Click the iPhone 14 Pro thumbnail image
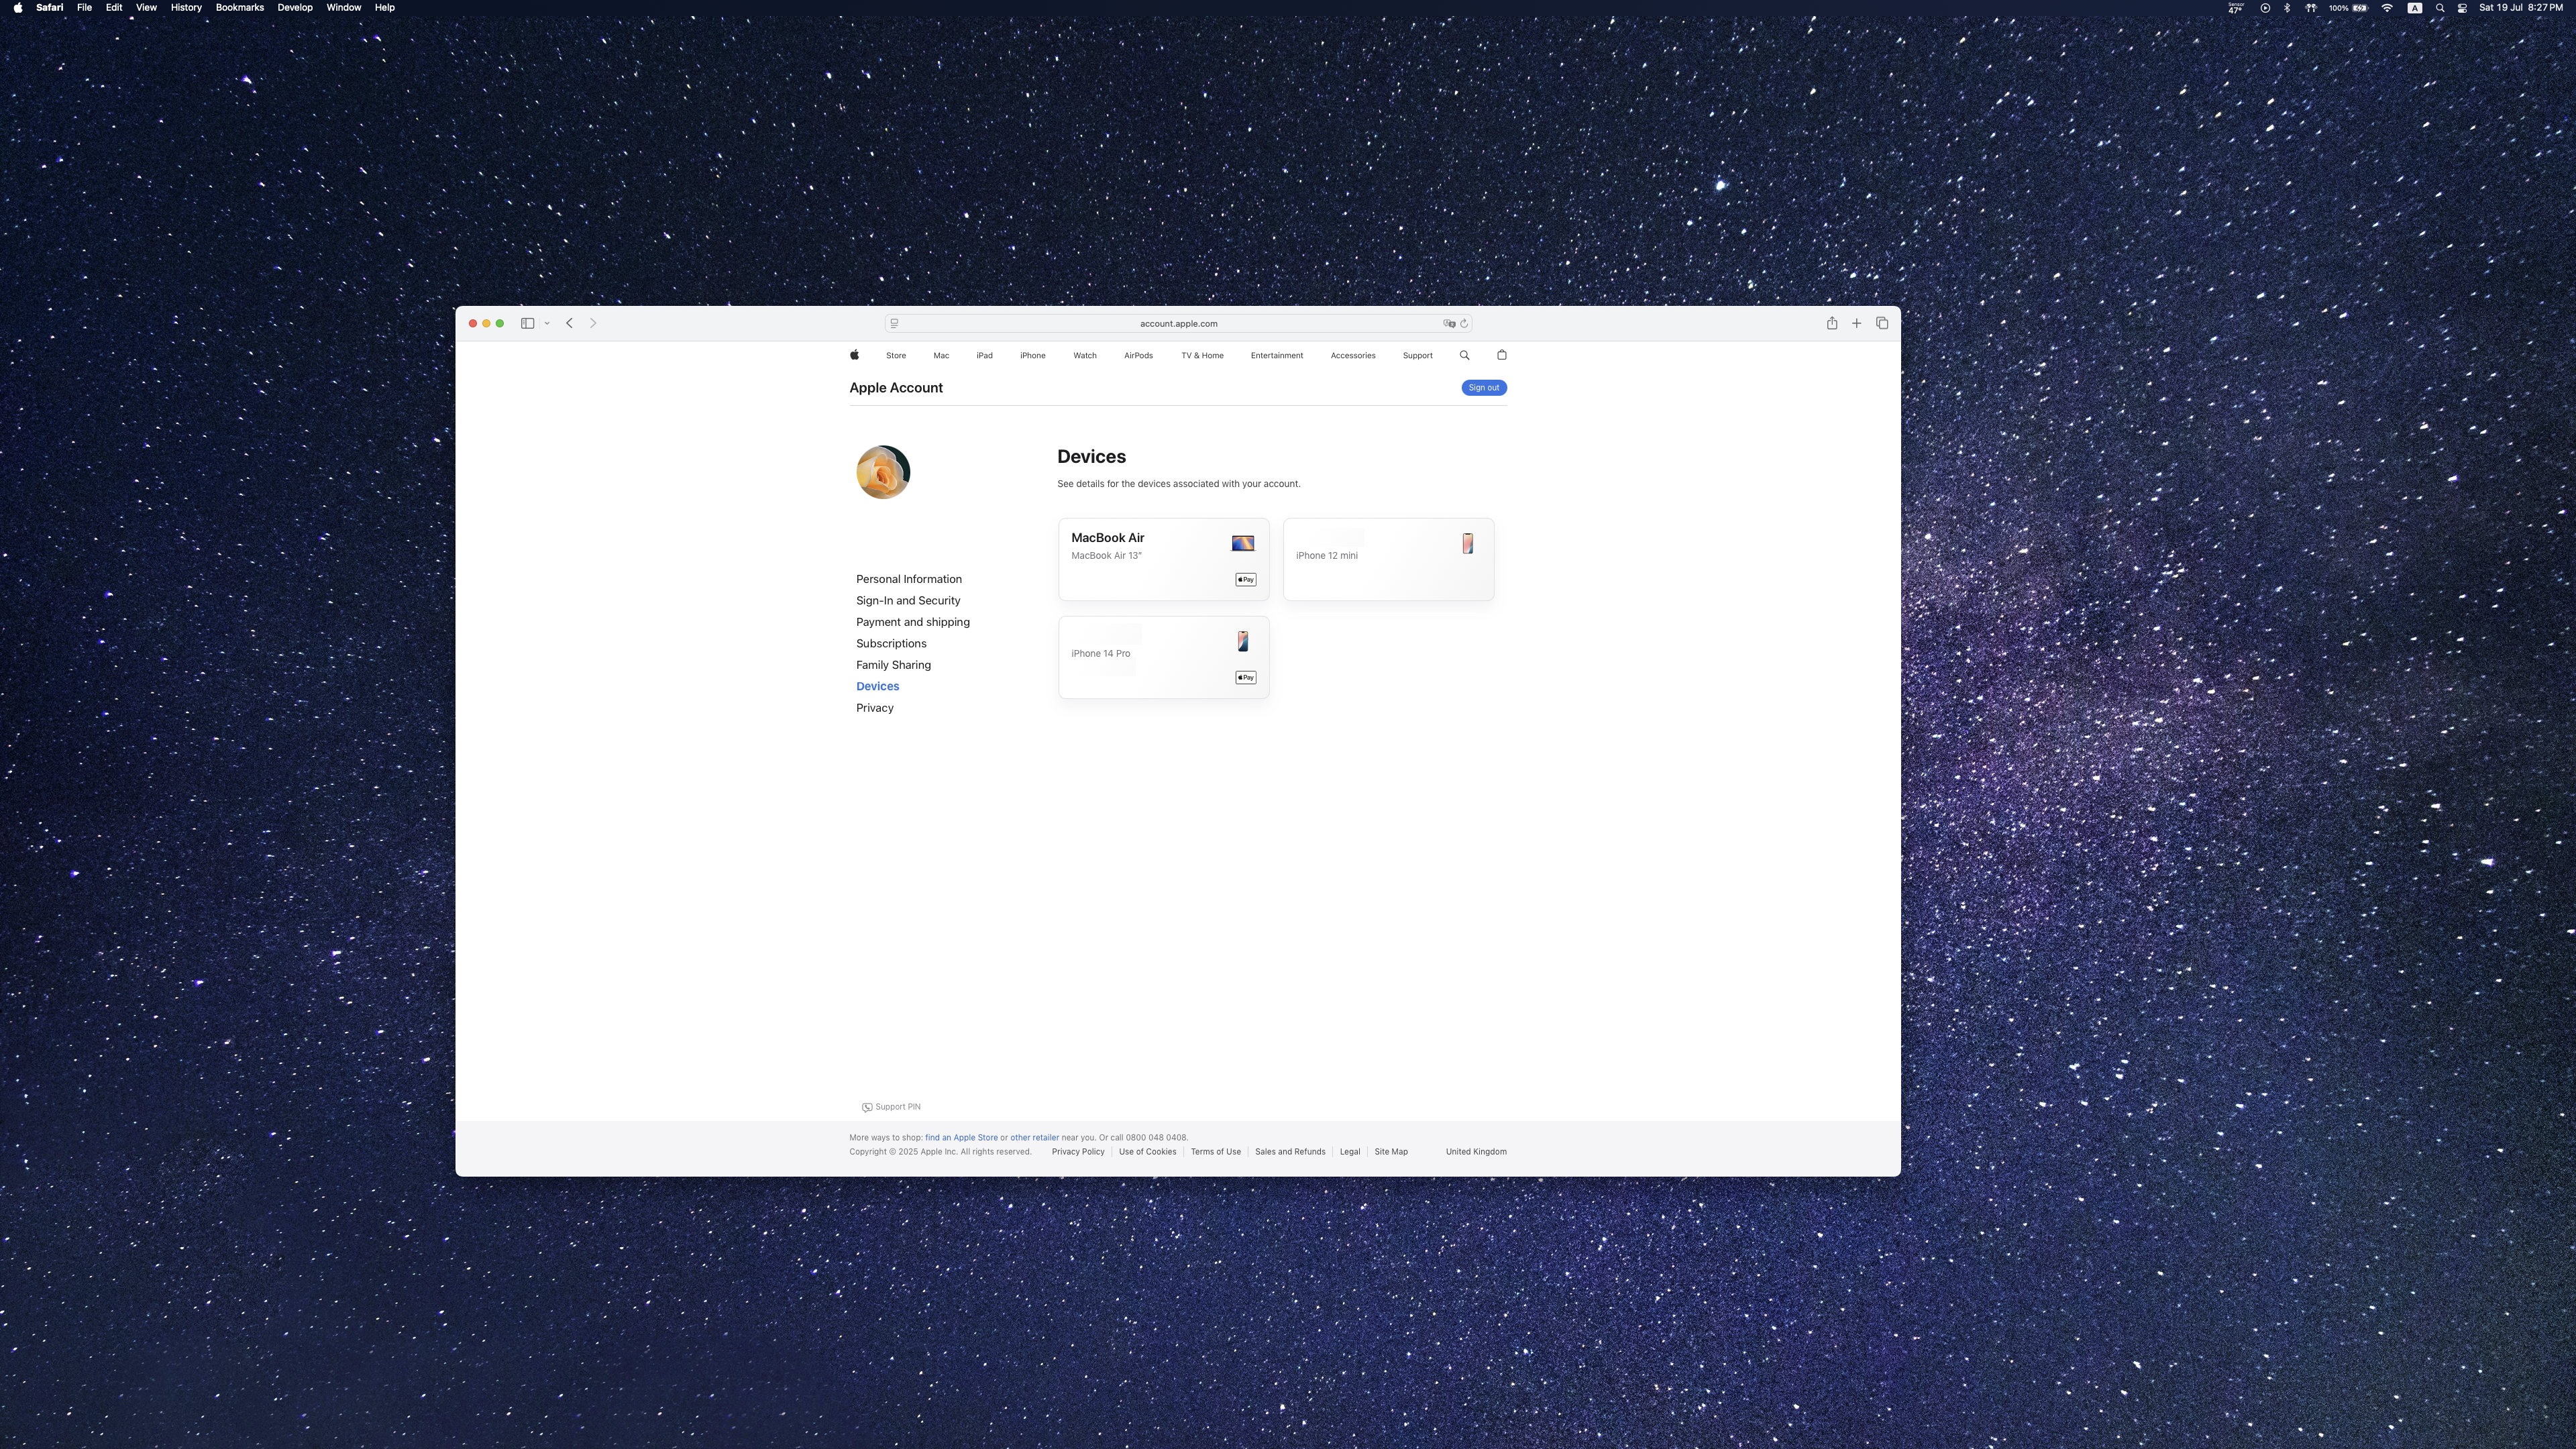The image size is (2576, 1449). pyautogui.click(x=1243, y=641)
